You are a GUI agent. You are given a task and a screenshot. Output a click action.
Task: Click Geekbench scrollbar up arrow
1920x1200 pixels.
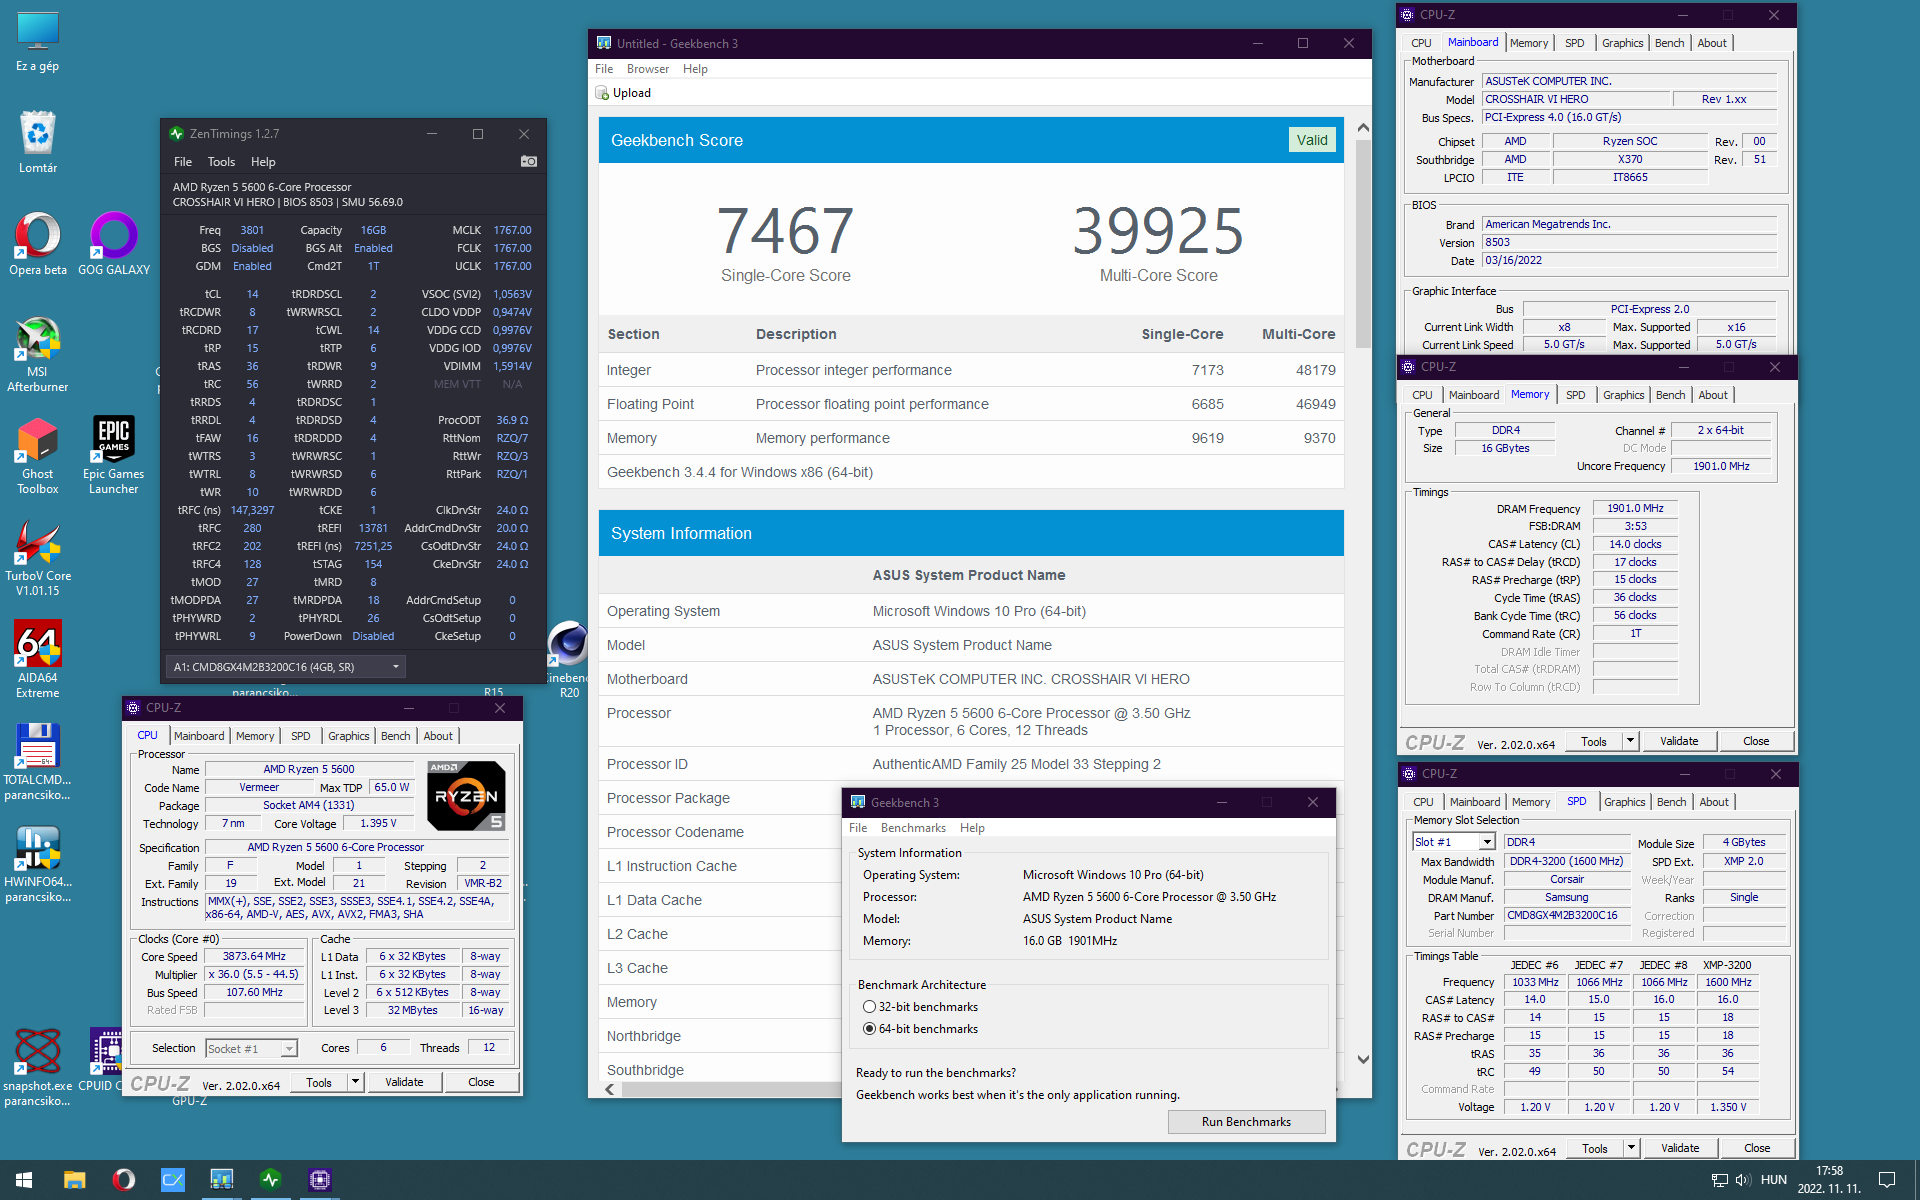[1363, 128]
